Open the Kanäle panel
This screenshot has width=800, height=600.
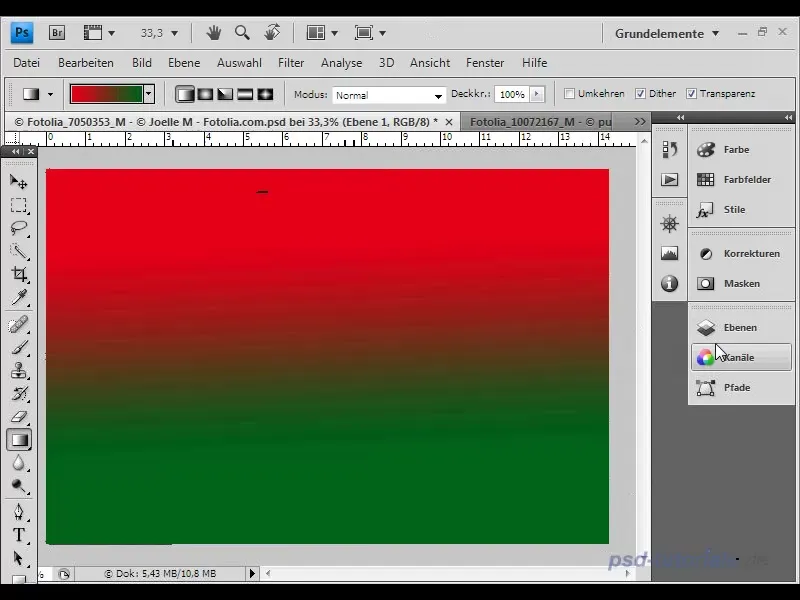tap(741, 357)
